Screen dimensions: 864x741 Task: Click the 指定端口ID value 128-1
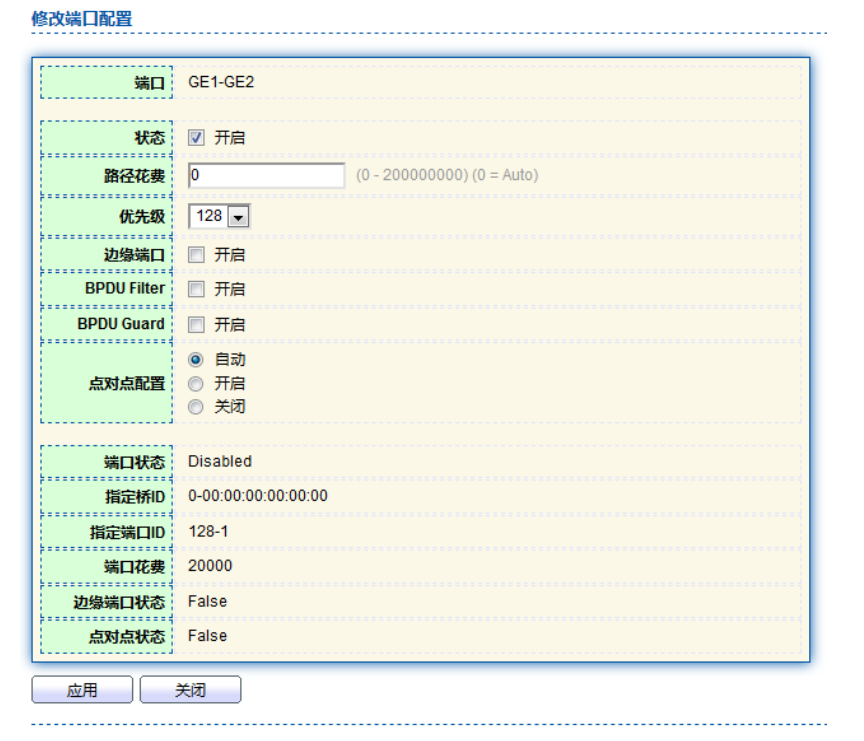(208, 531)
